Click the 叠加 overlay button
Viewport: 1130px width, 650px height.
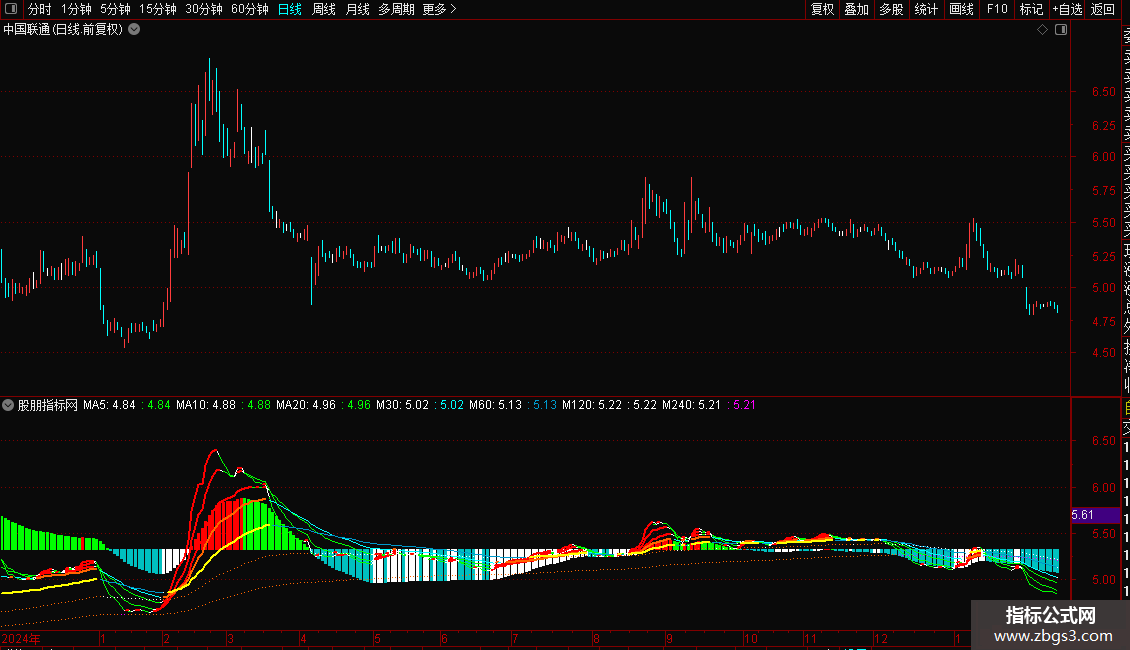tap(857, 9)
